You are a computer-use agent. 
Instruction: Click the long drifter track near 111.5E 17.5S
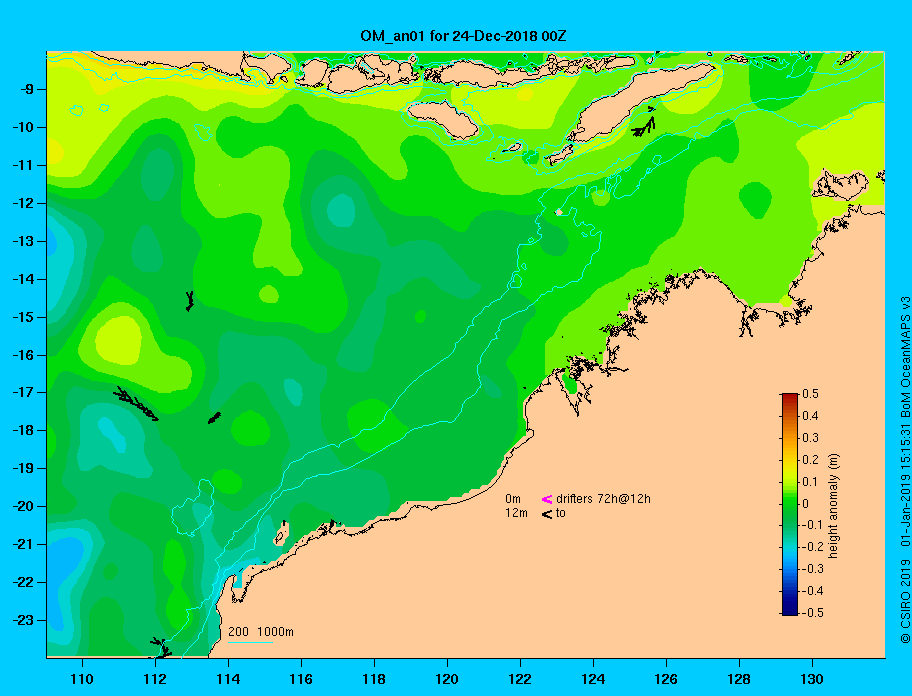coord(136,403)
